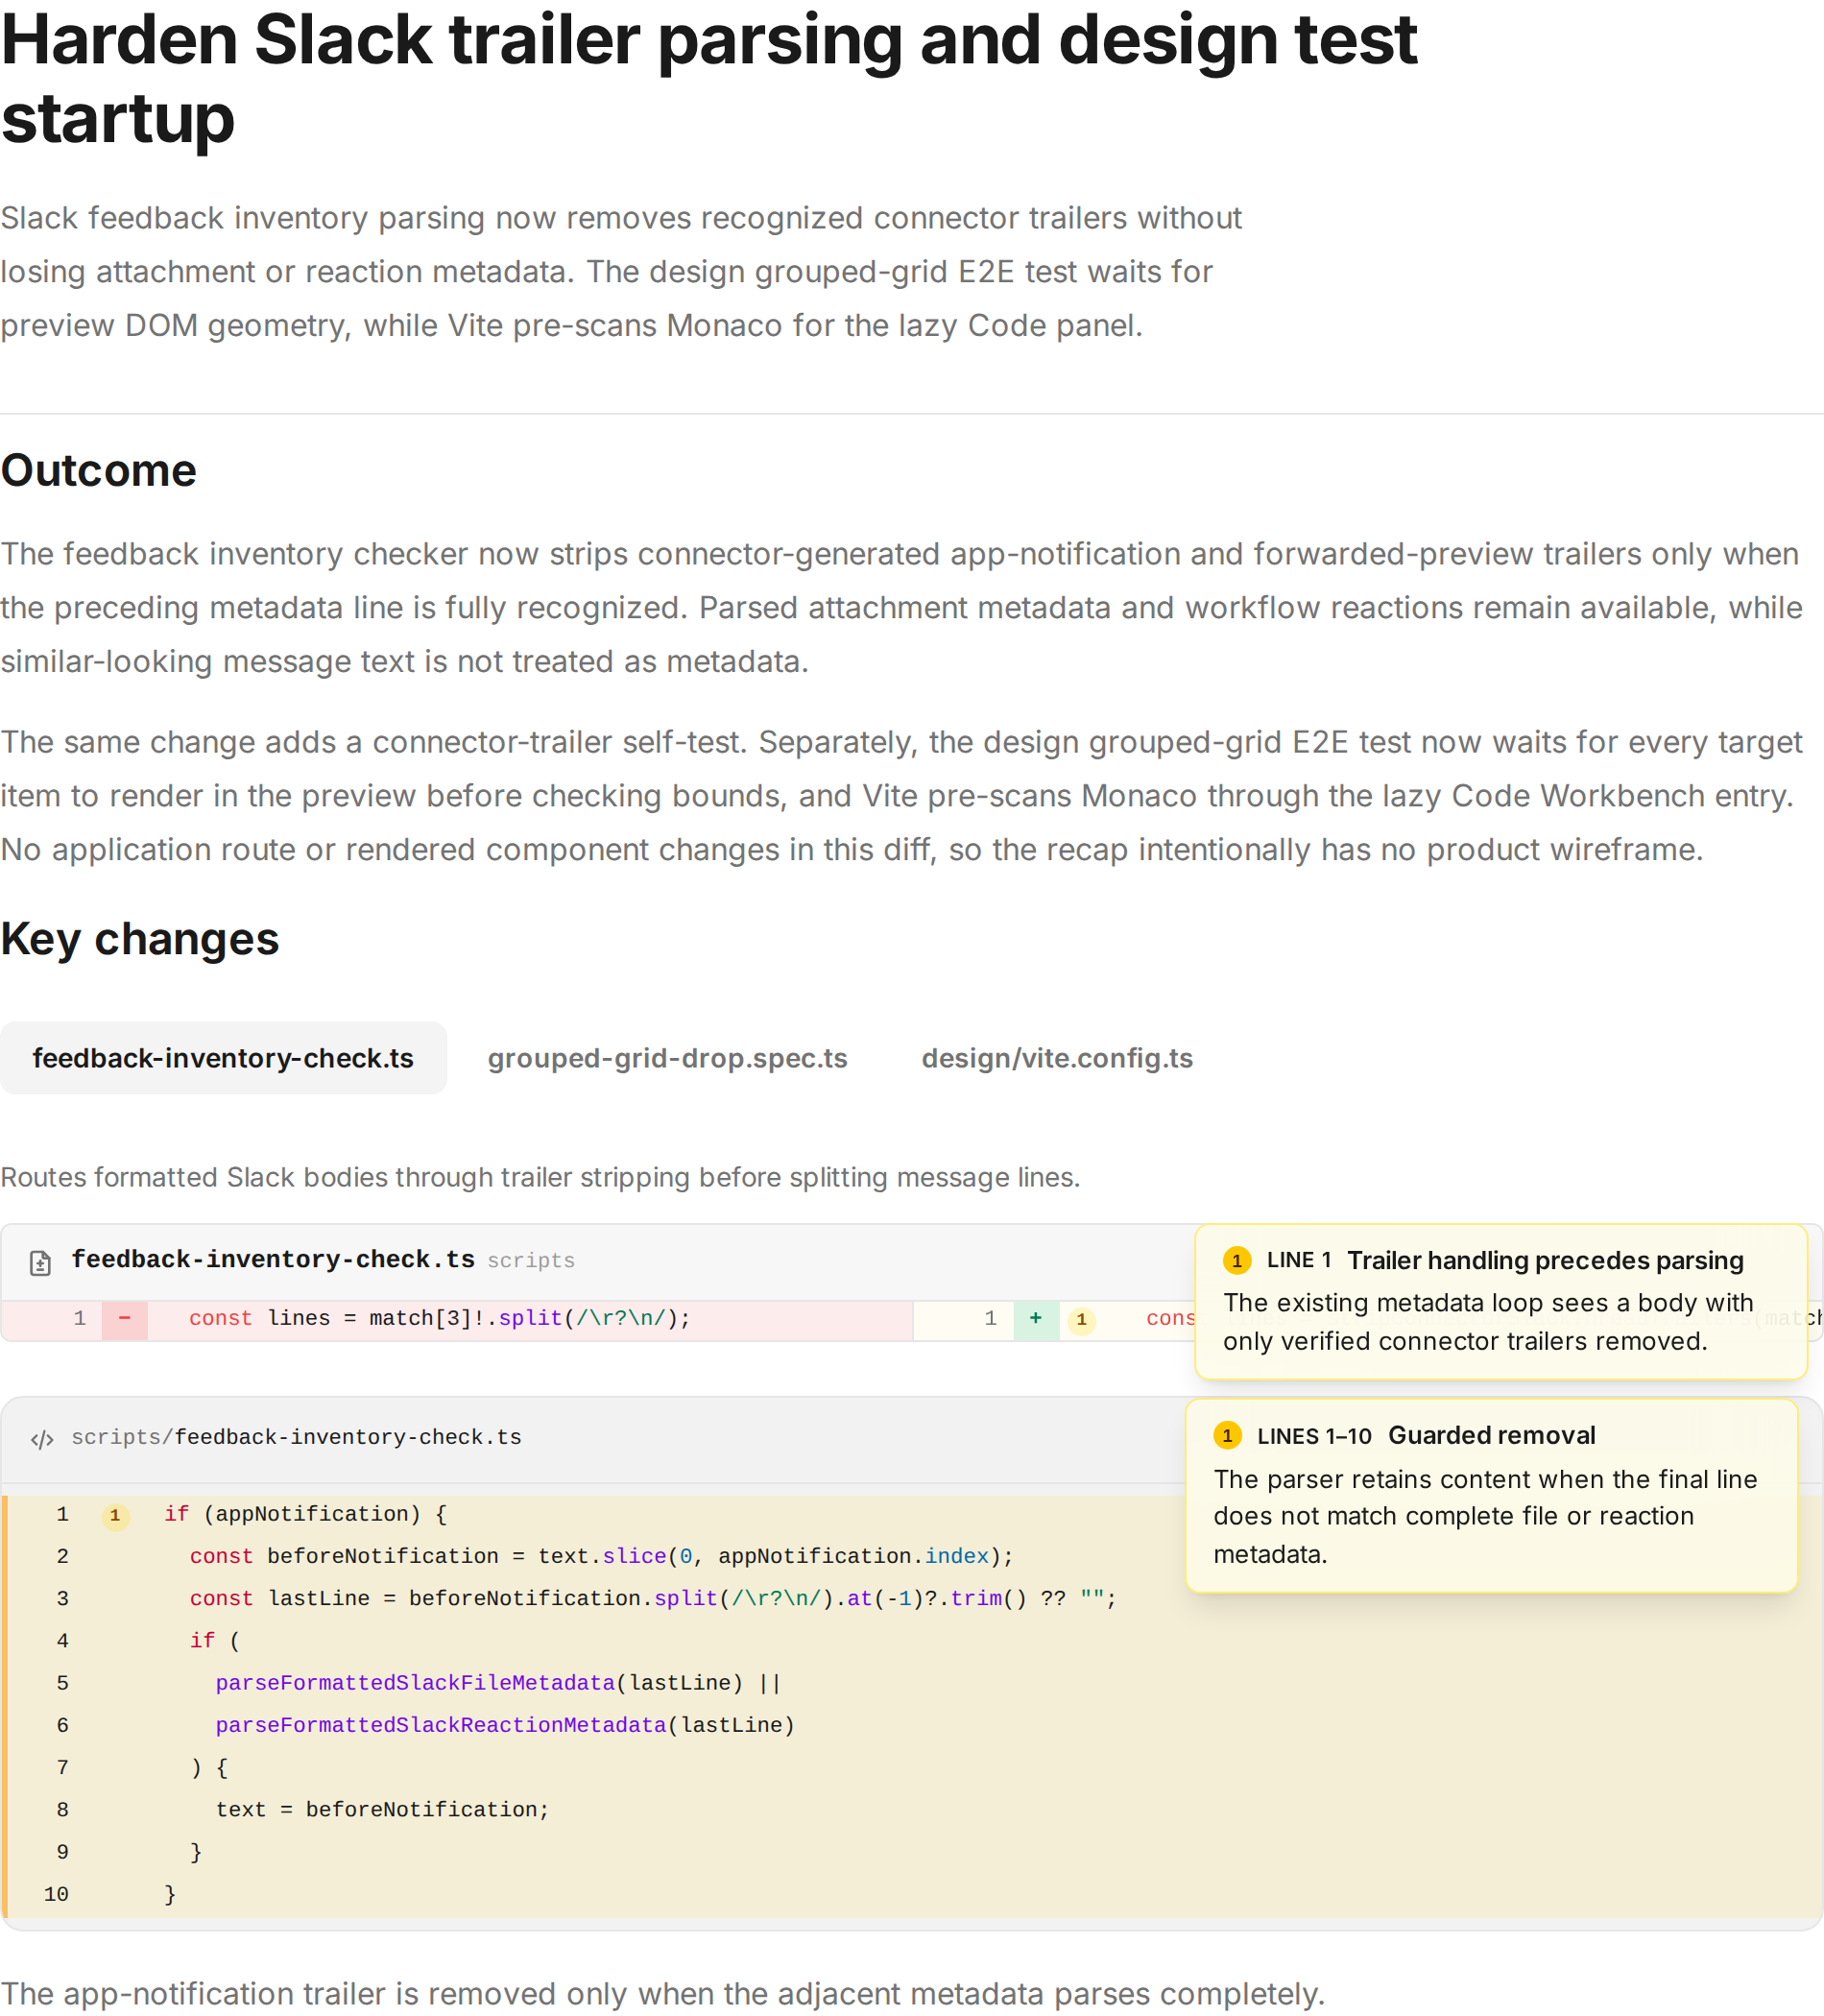
Task: Click the yellow badge in the Trailer handling note
Action: click(1237, 1260)
